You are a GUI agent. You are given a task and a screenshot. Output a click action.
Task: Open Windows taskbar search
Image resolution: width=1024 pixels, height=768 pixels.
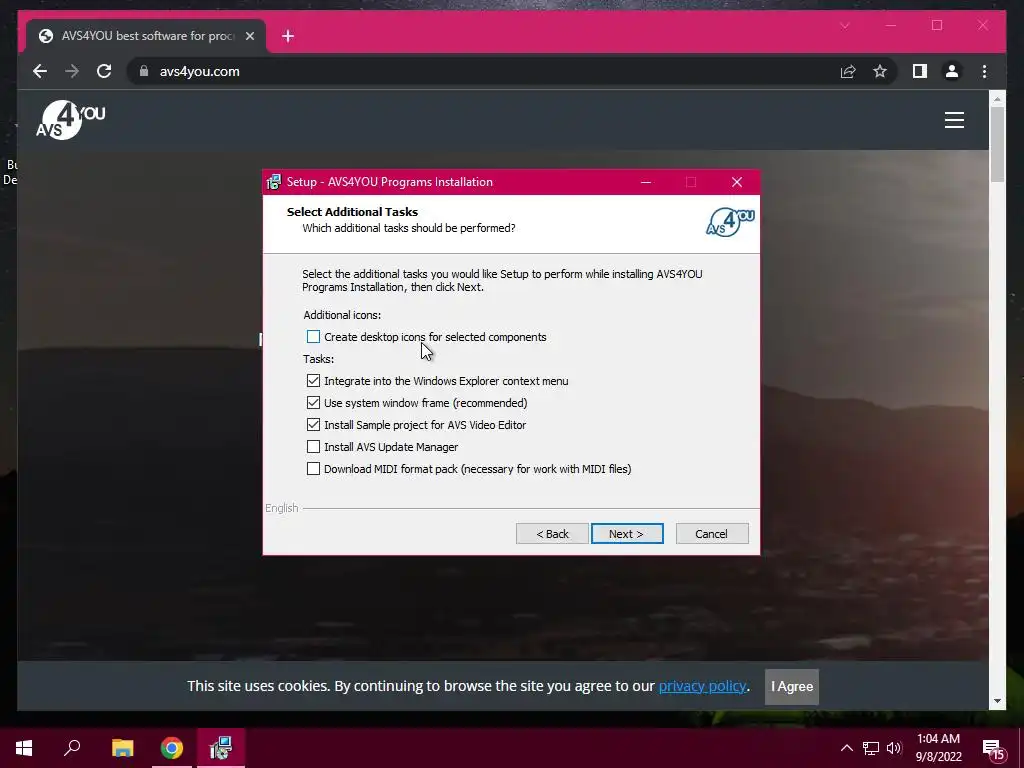click(x=72, y=748)
